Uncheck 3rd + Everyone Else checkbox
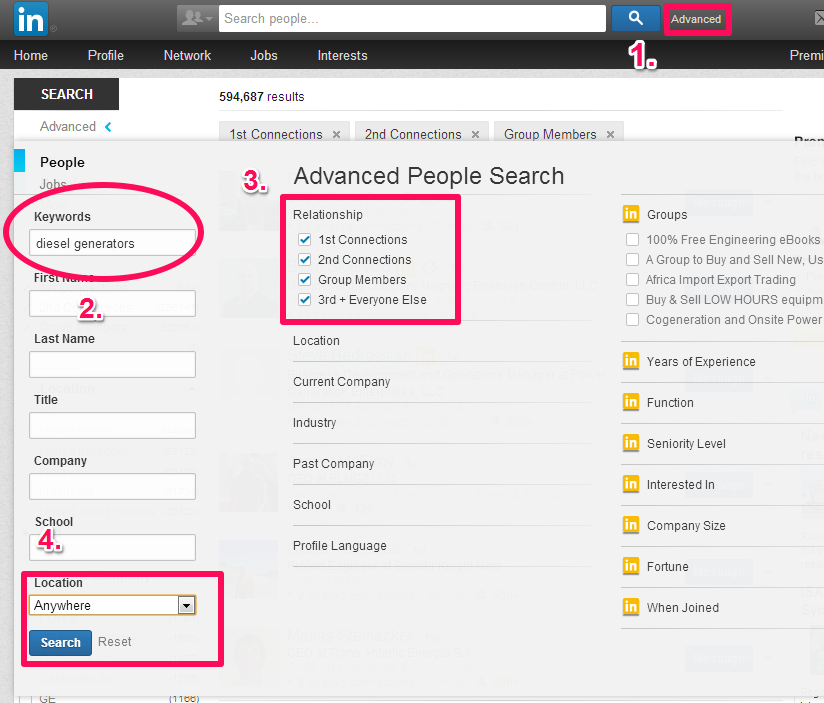The height and width of the screenshot is (703, 824). tap(305, 299)
